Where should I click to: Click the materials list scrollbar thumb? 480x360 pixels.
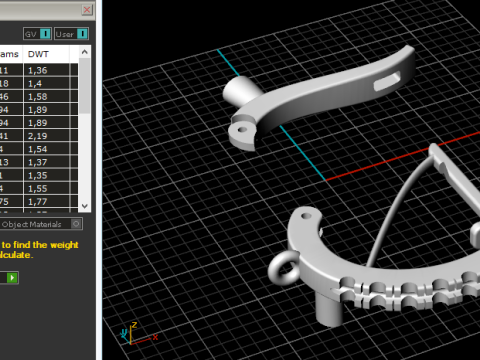click(85, 86)
